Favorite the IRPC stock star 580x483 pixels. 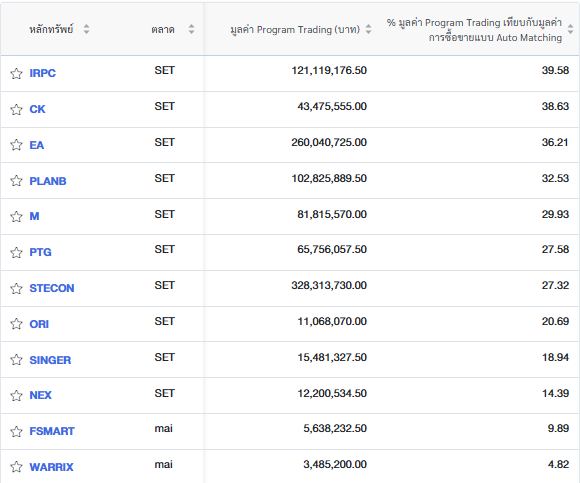click(16, 74)
